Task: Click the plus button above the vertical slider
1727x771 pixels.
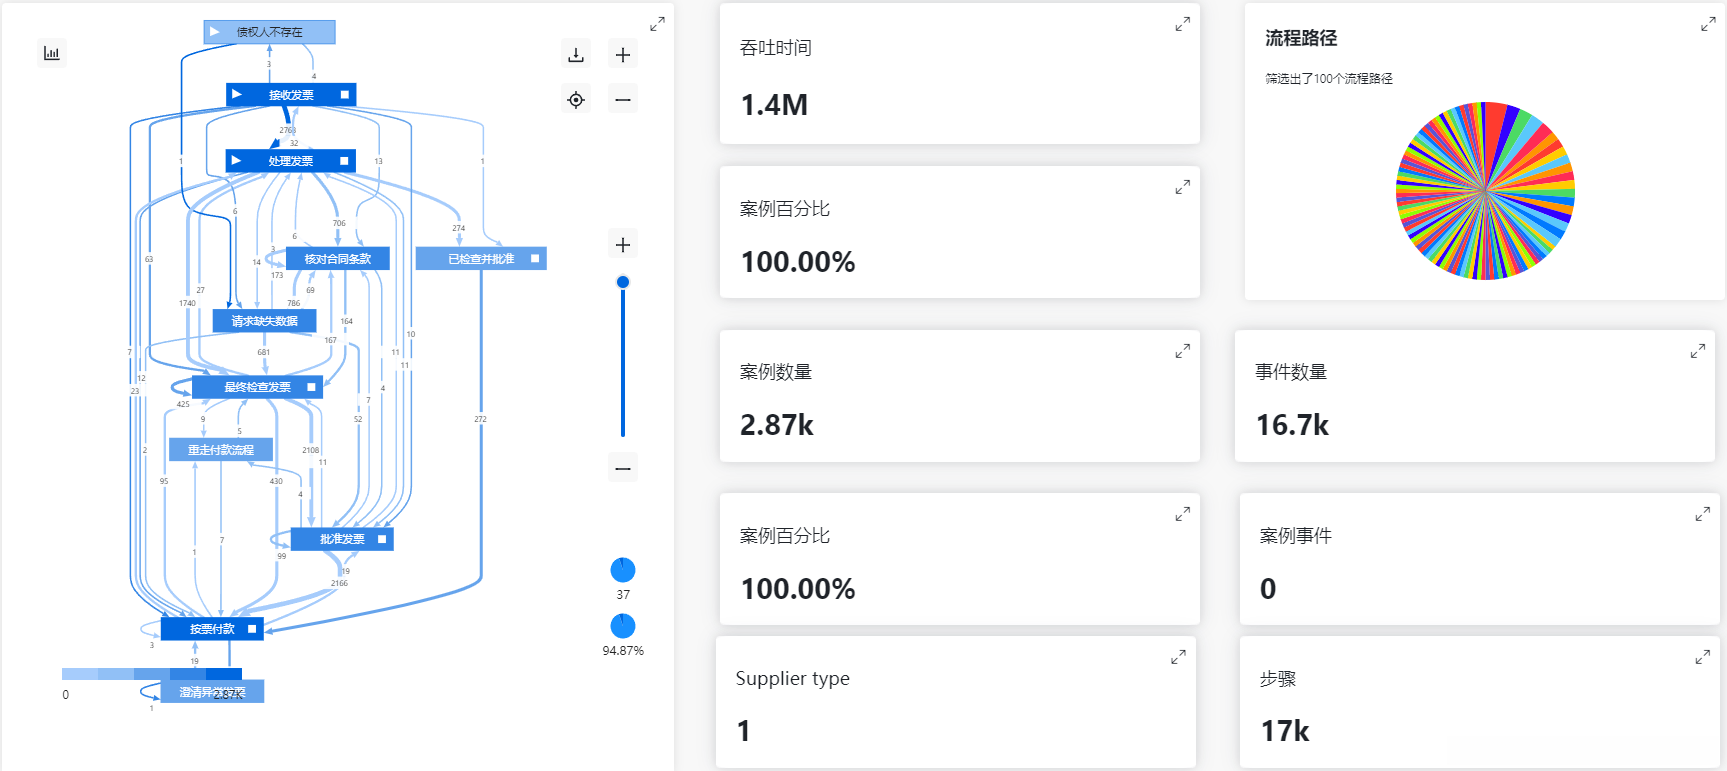Action: click(x=623, y=245)
